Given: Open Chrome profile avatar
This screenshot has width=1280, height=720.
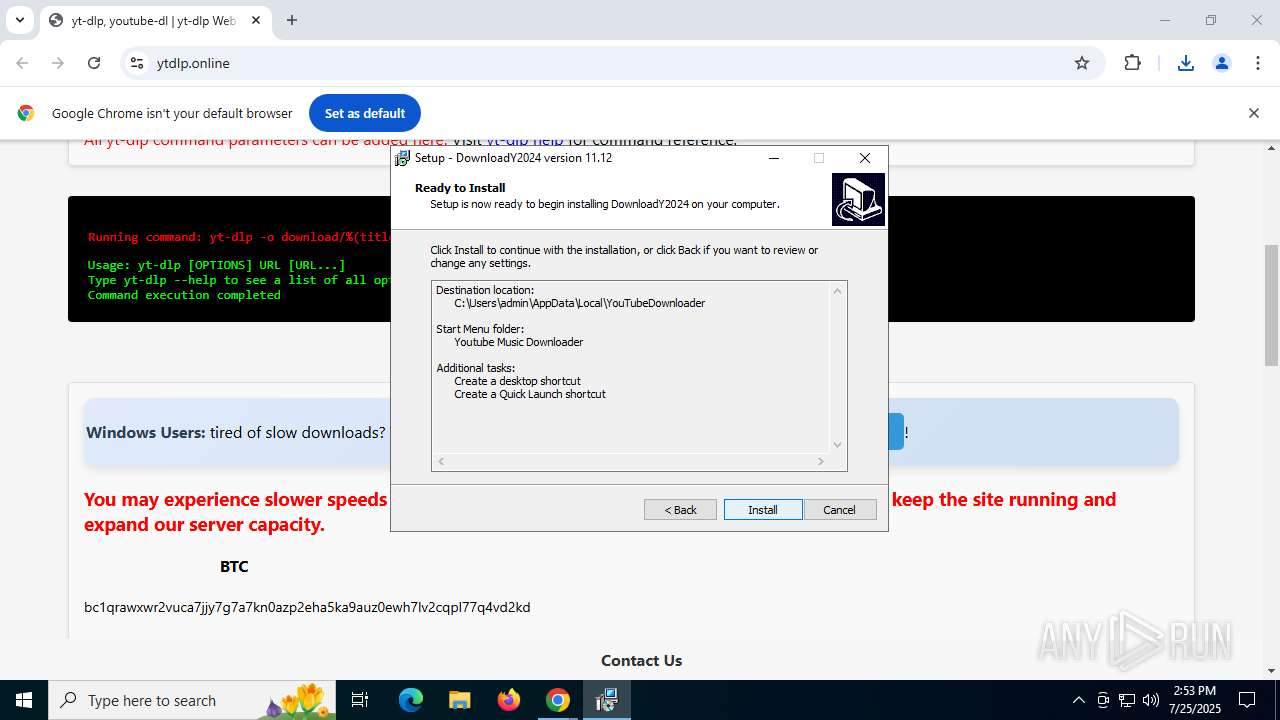Looking at the screenshot, I should [x=1222, y=63].
